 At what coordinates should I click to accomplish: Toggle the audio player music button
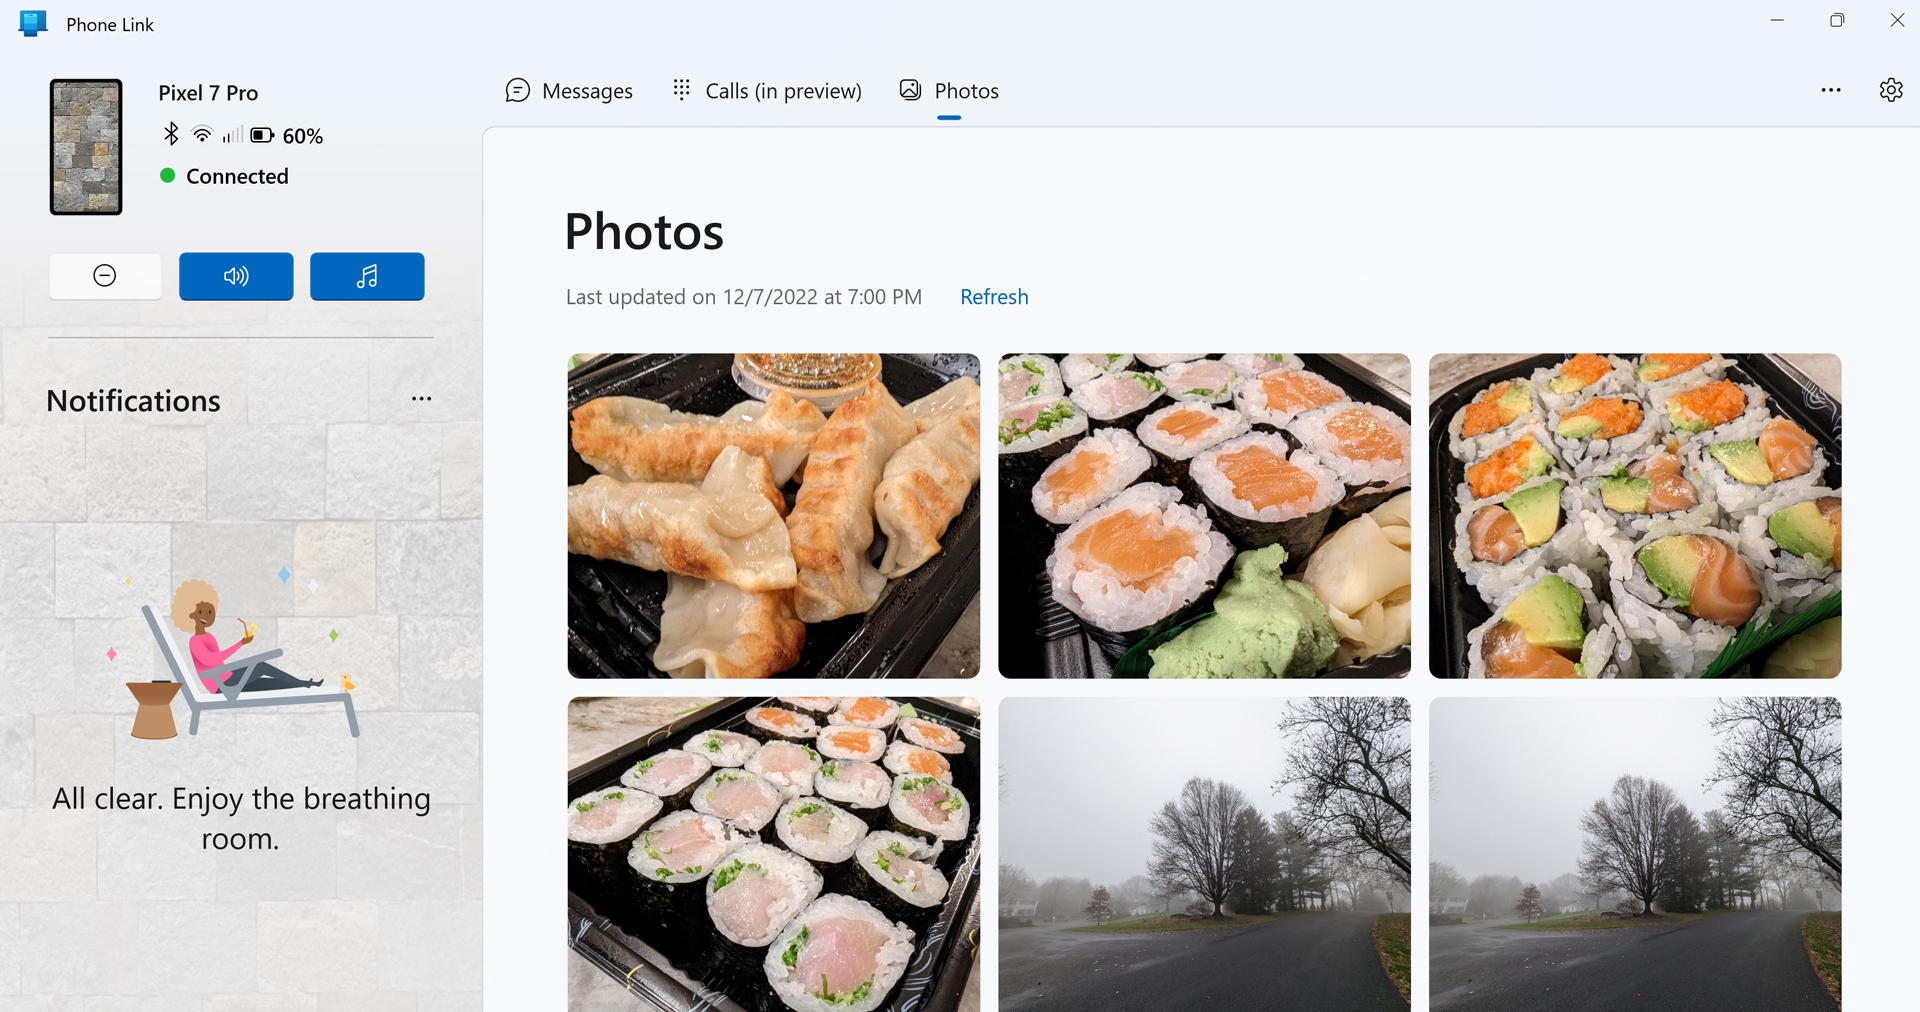(367, 276)
